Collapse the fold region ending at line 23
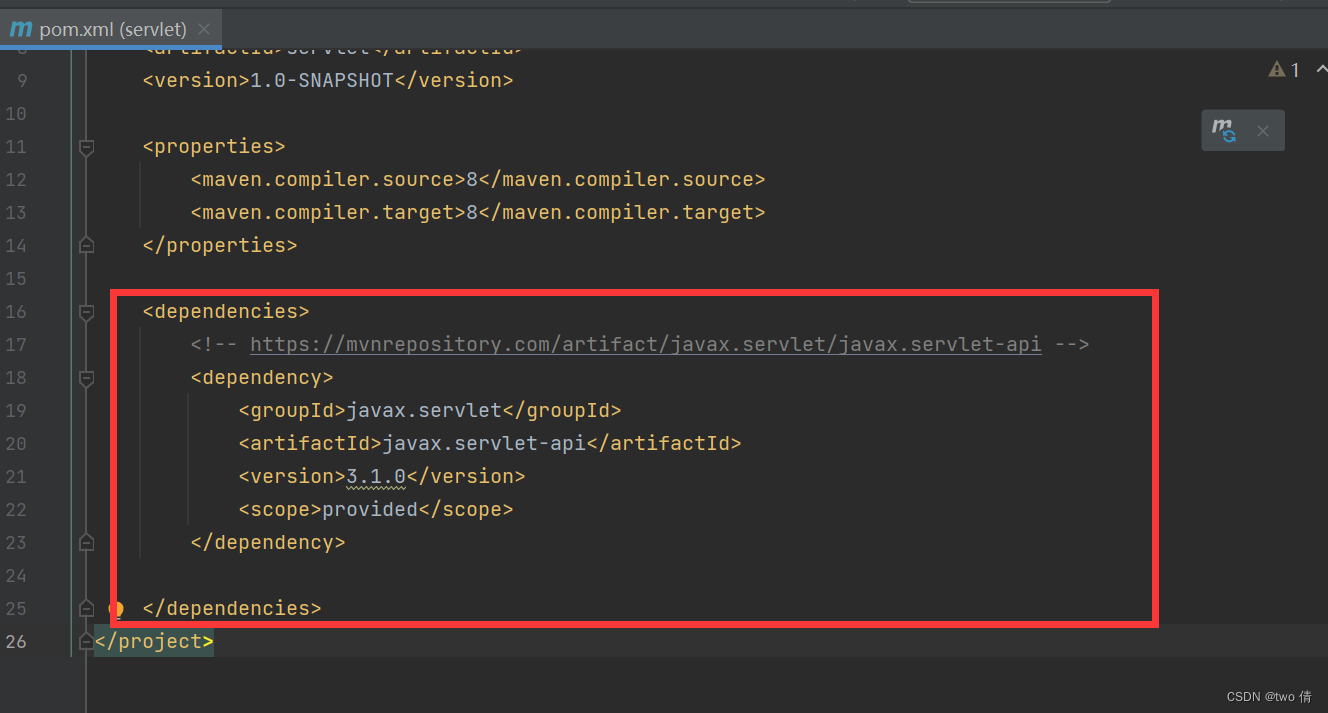Screen dimensions: 1328x713 click(85, 542)
